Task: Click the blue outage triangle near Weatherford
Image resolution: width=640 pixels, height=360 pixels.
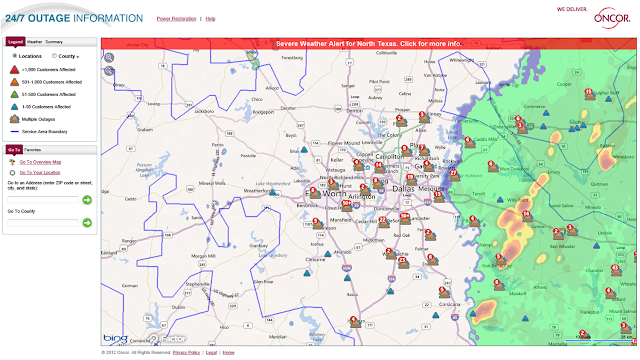Action: (x=273, y=192)
